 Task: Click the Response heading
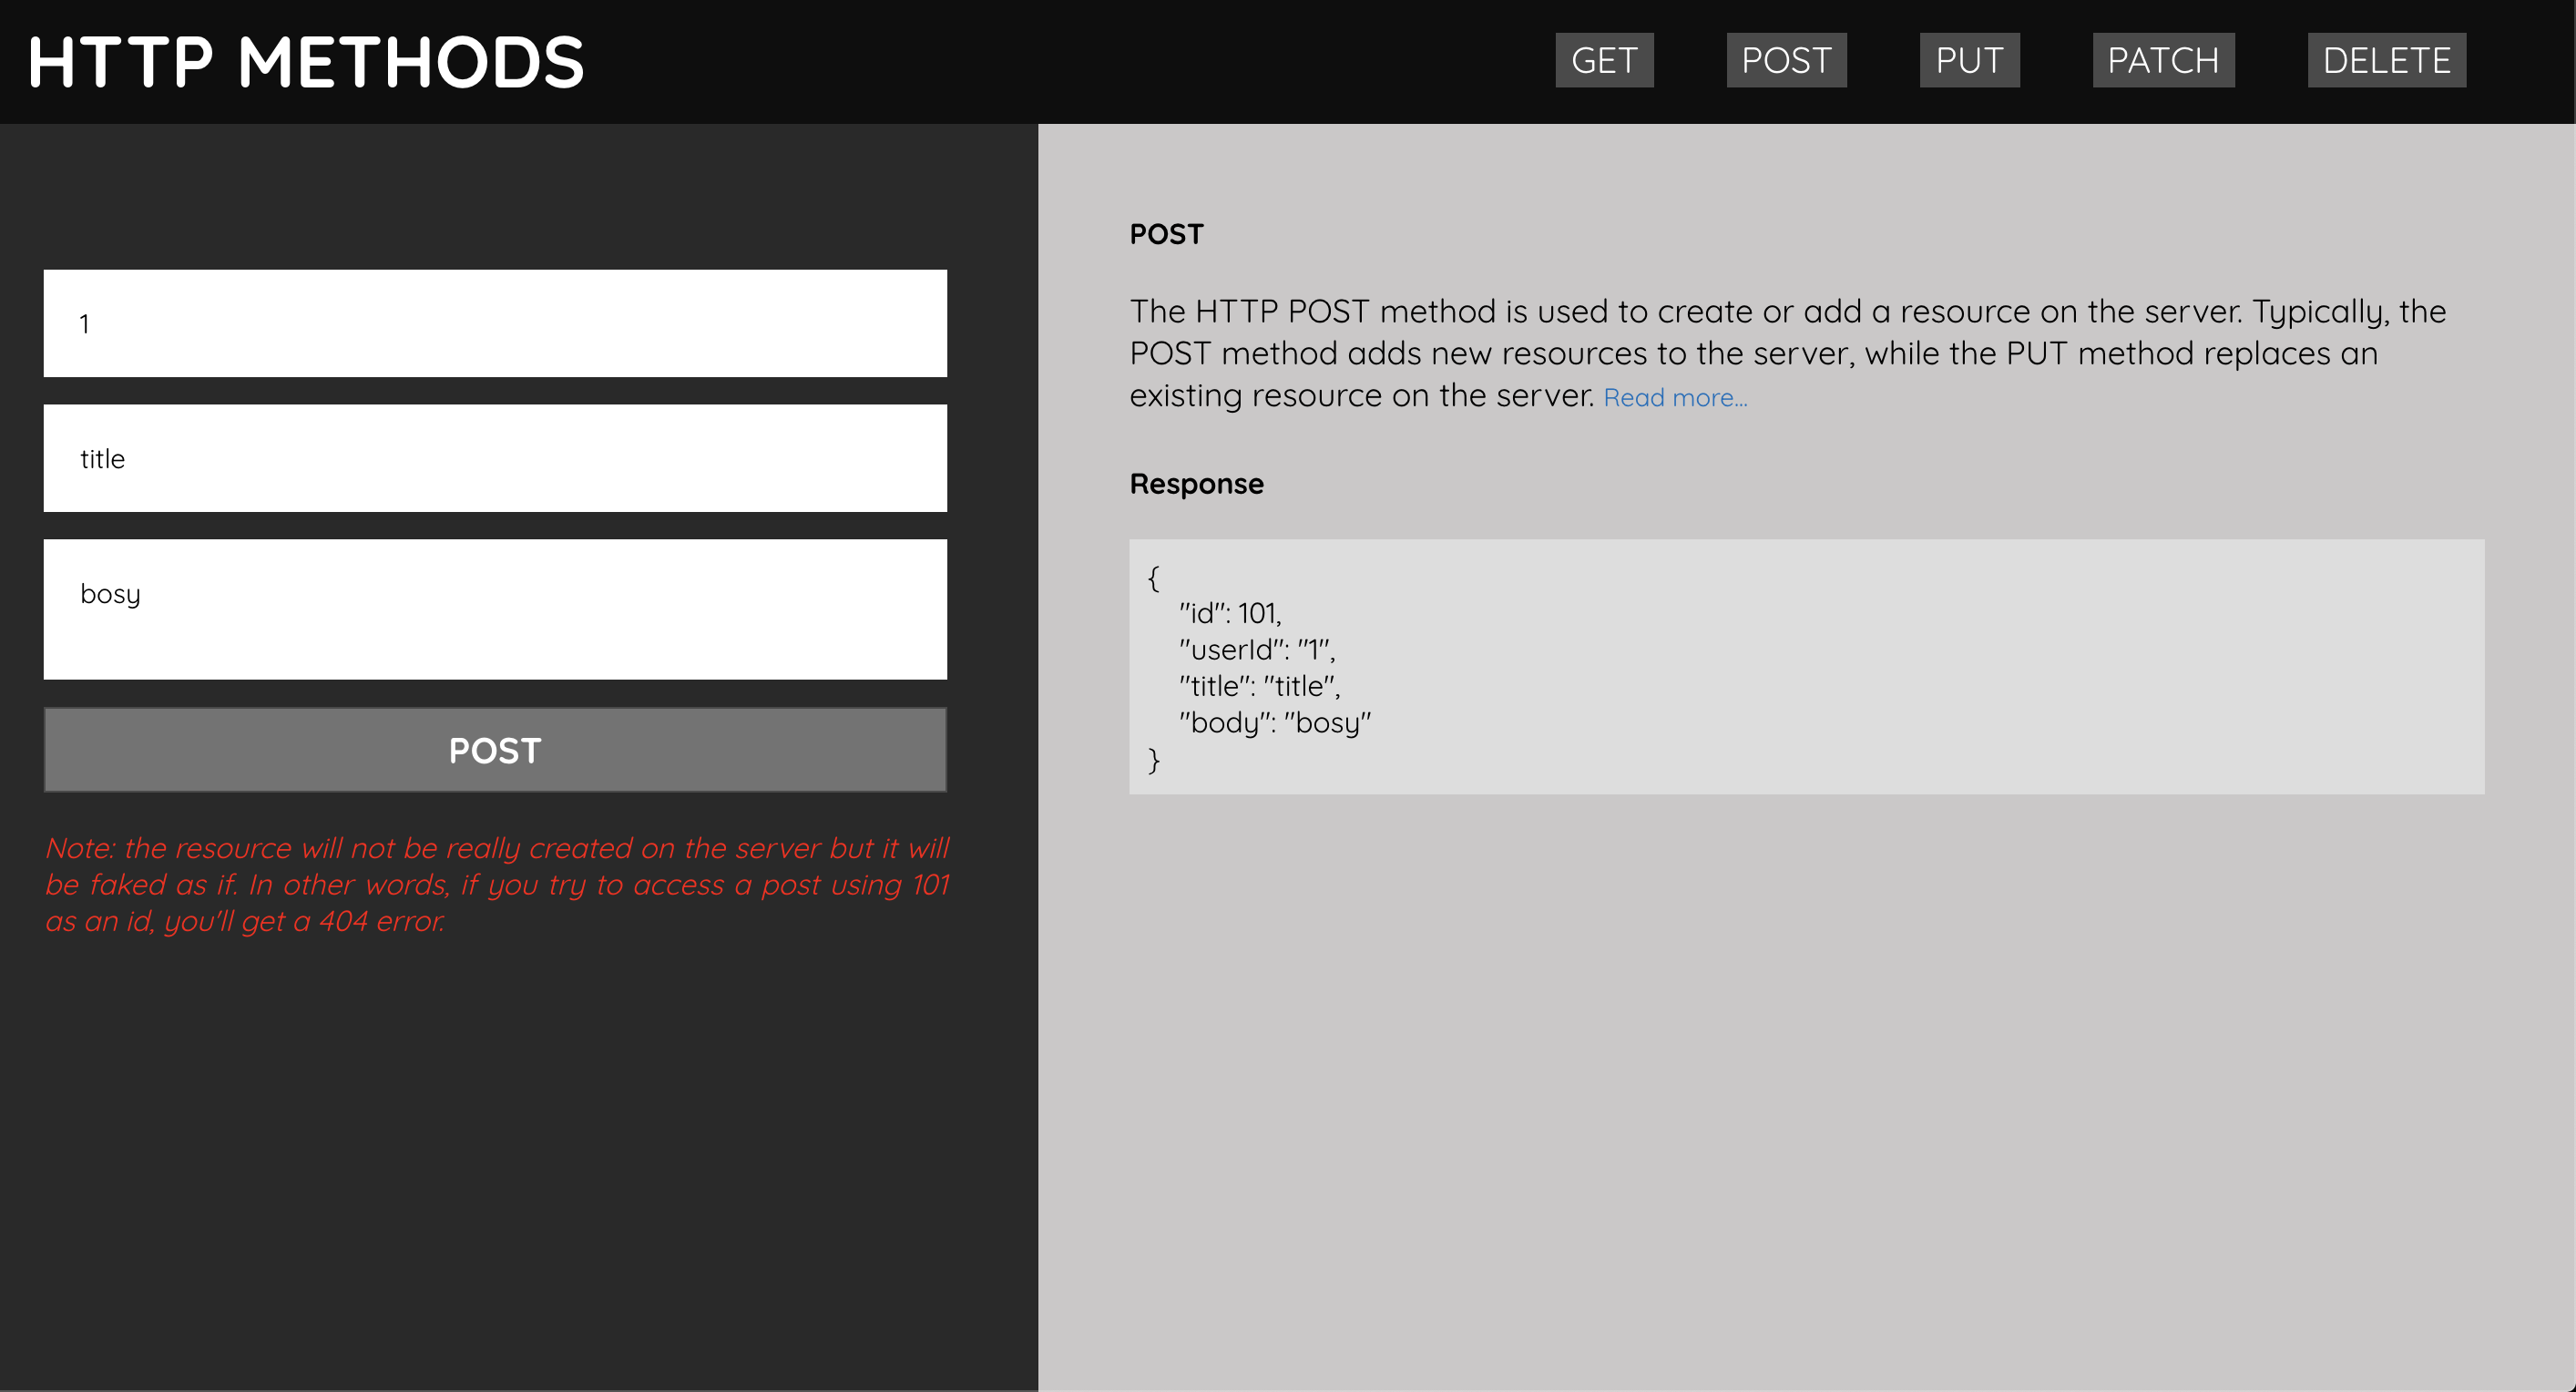(x=1195, y=484)
